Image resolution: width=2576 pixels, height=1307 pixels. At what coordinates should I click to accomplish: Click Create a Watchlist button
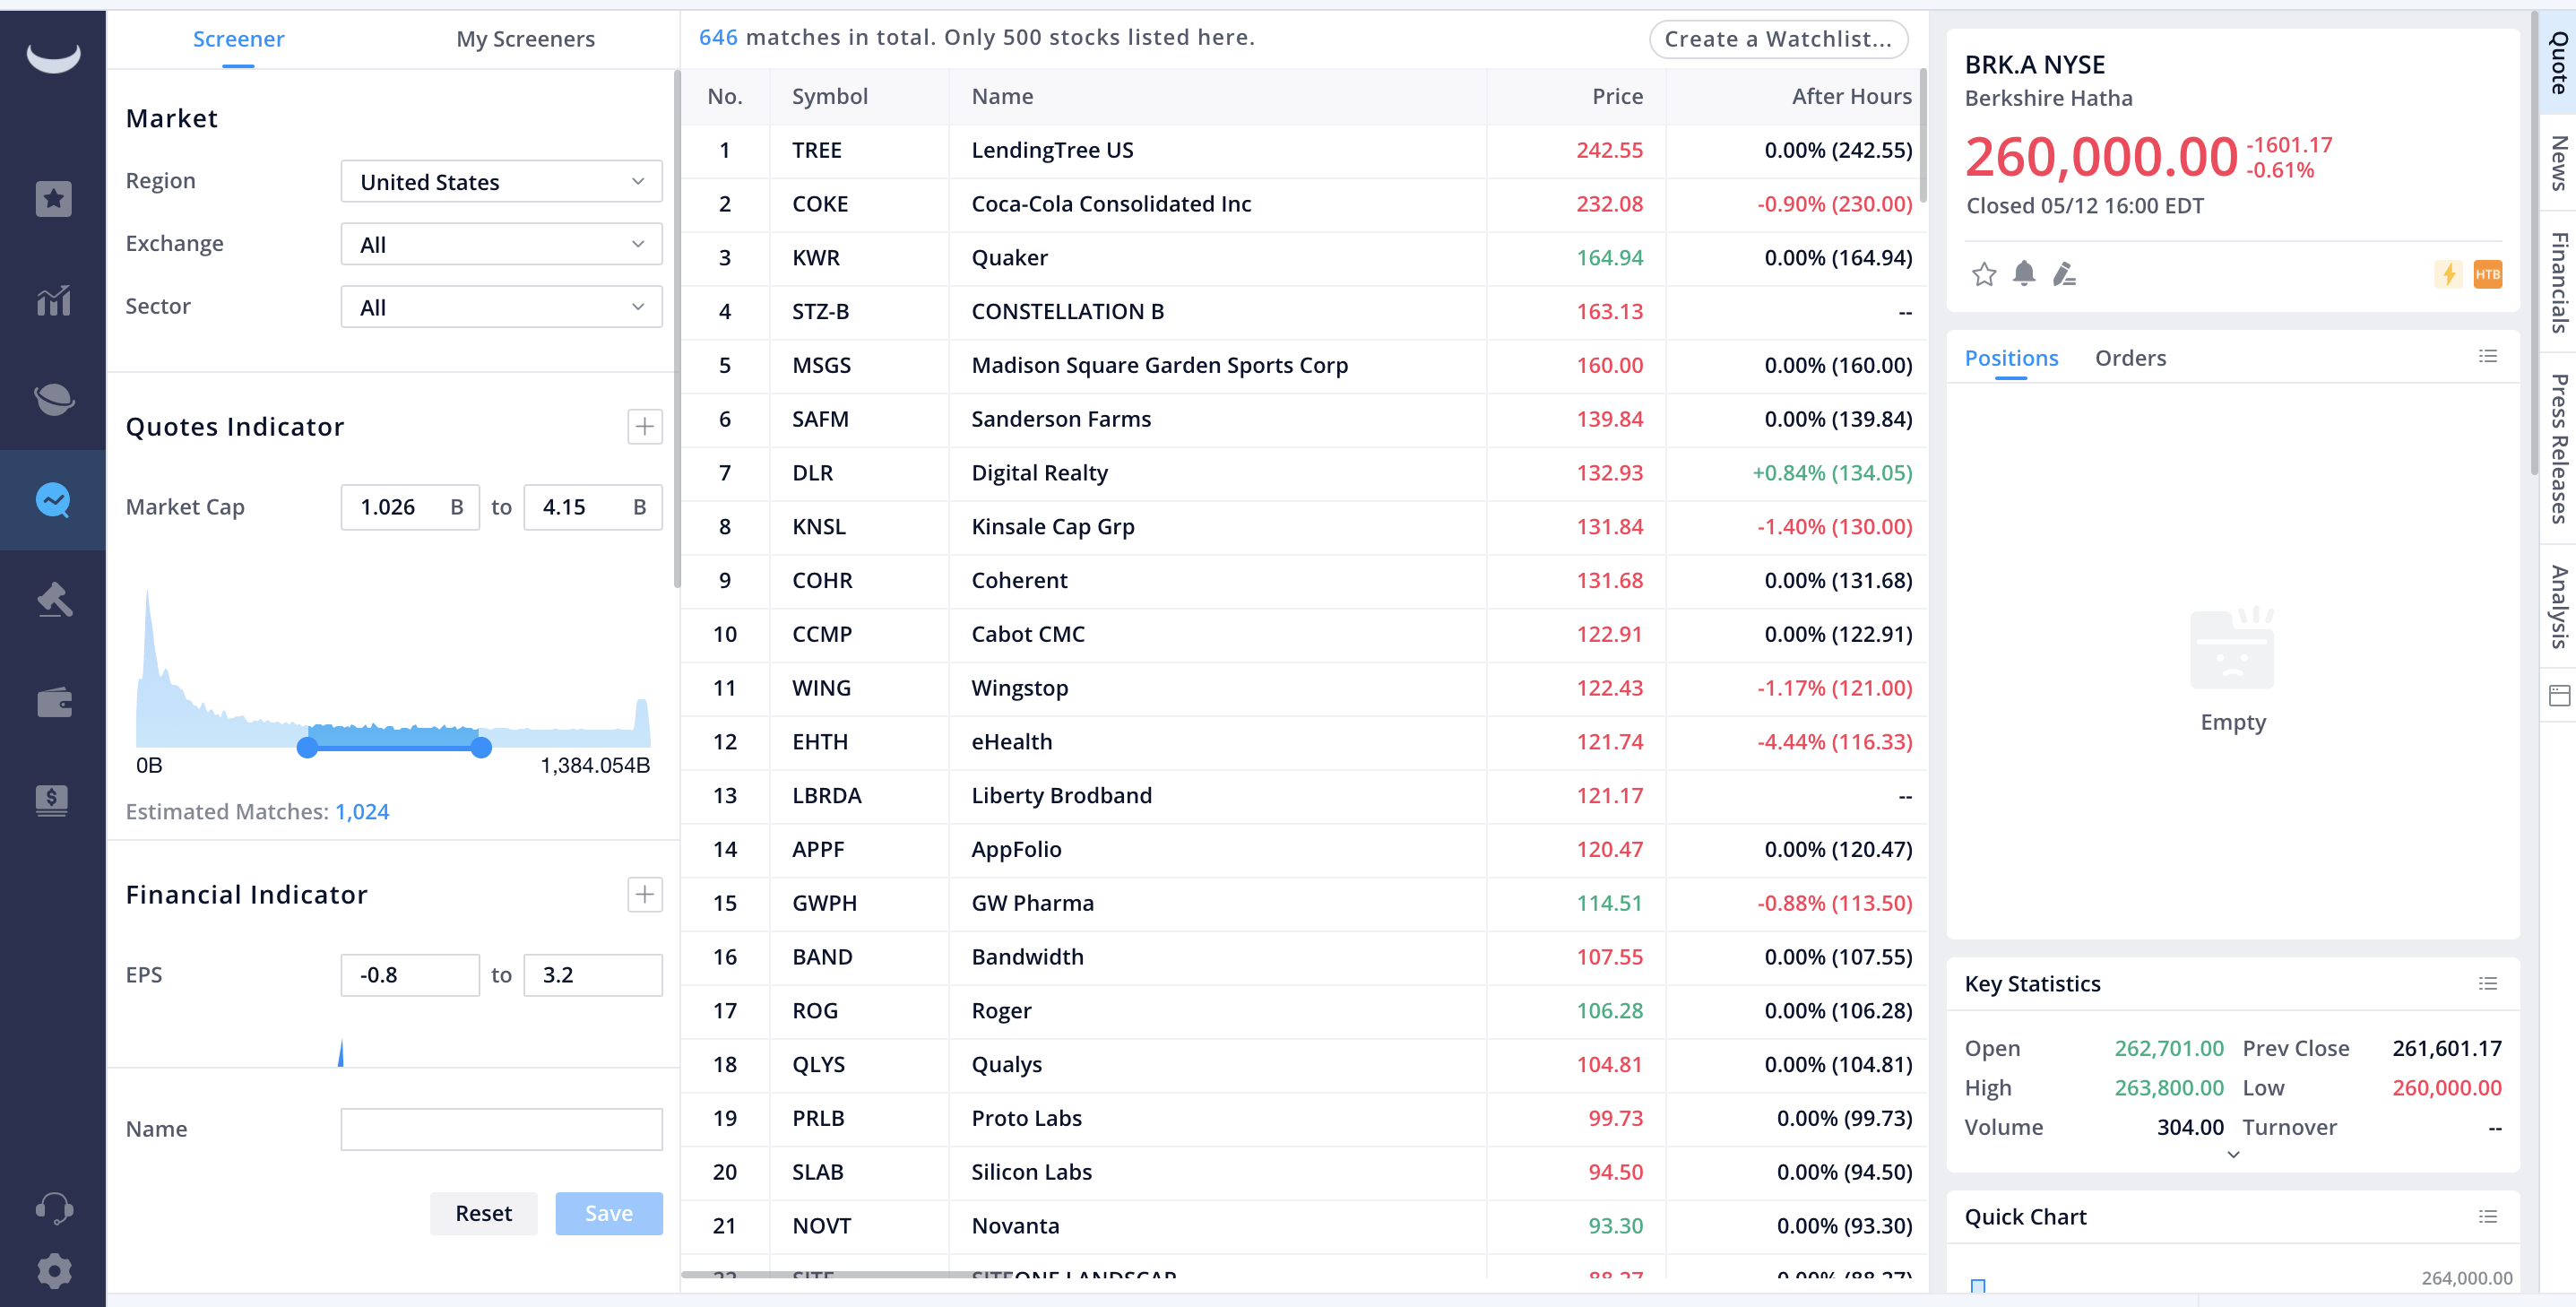(1778, 39)
